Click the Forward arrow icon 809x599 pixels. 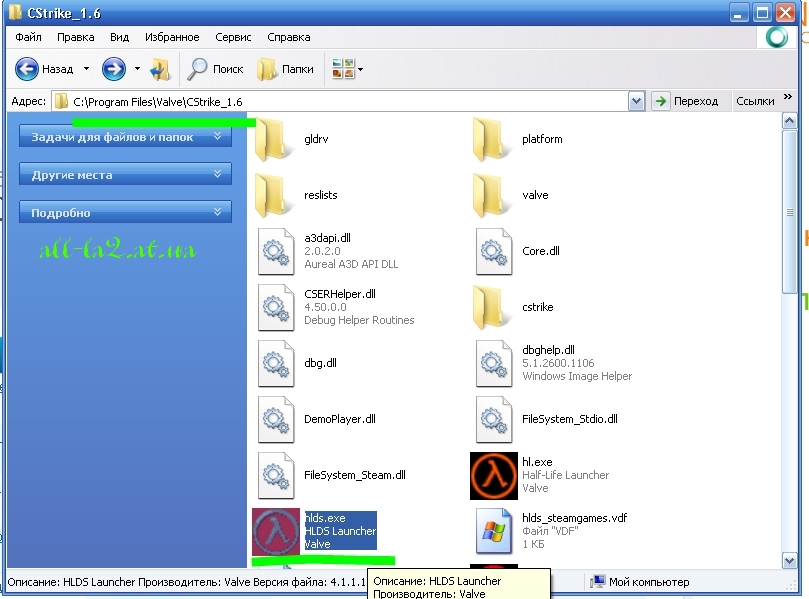(114, 69)
